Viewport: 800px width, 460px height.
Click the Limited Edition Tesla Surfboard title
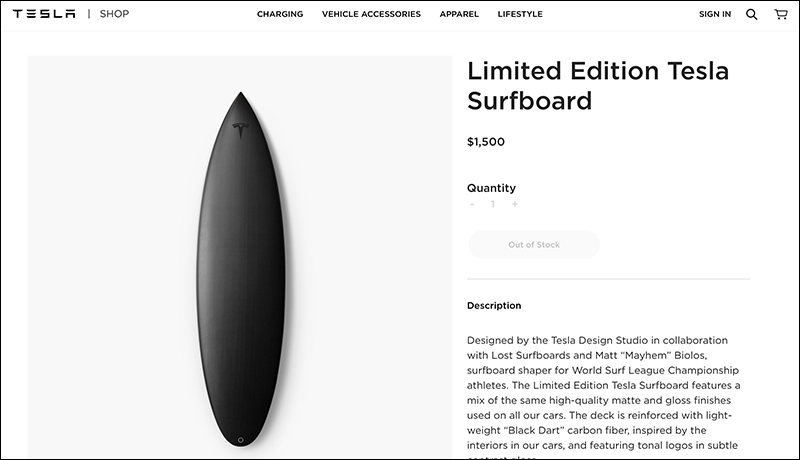coord(598,85)
